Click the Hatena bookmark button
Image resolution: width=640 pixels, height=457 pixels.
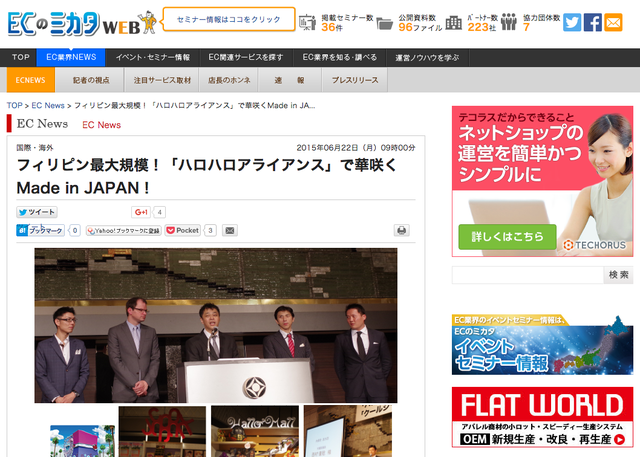tap(40, 231)
